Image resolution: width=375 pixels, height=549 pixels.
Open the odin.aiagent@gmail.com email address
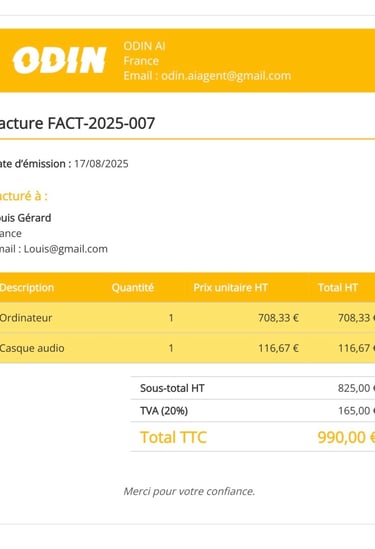(x=226, y=76)
